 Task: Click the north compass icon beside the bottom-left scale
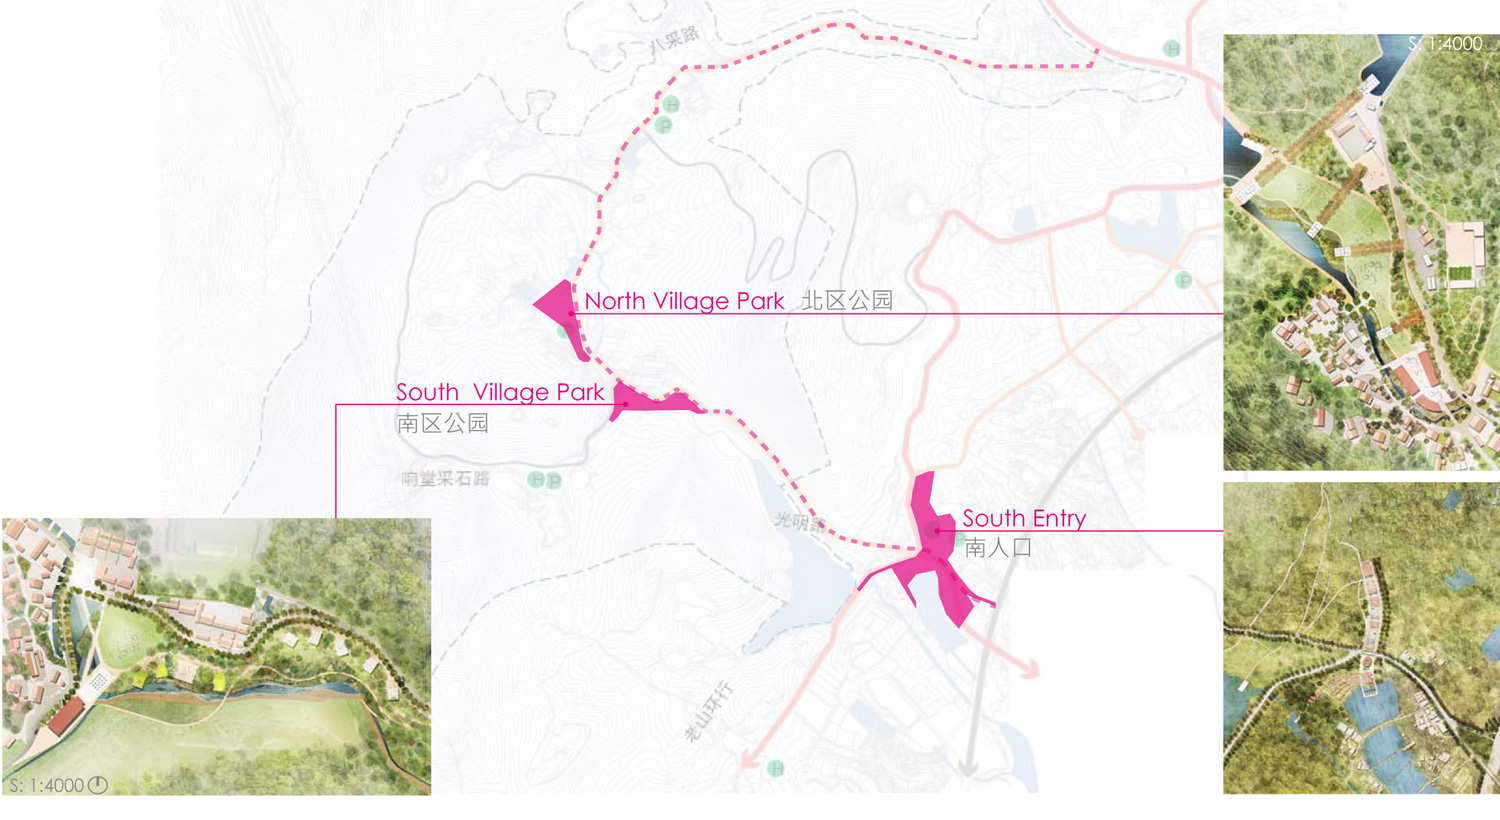(98, 785)
